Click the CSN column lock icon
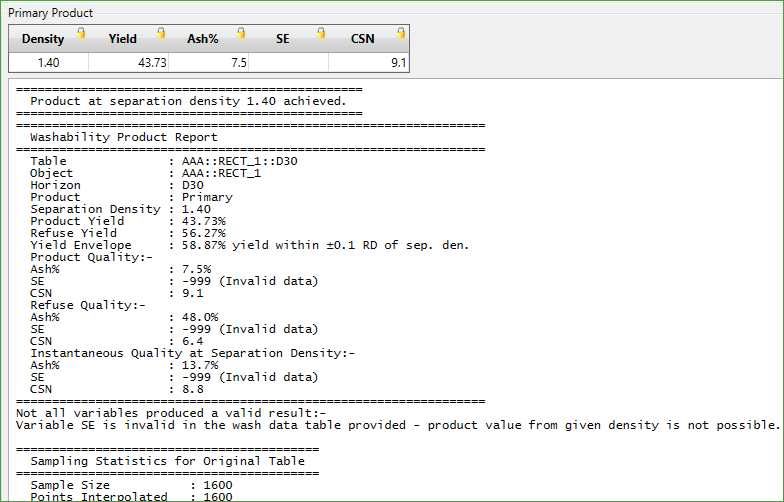 point(401,33)
